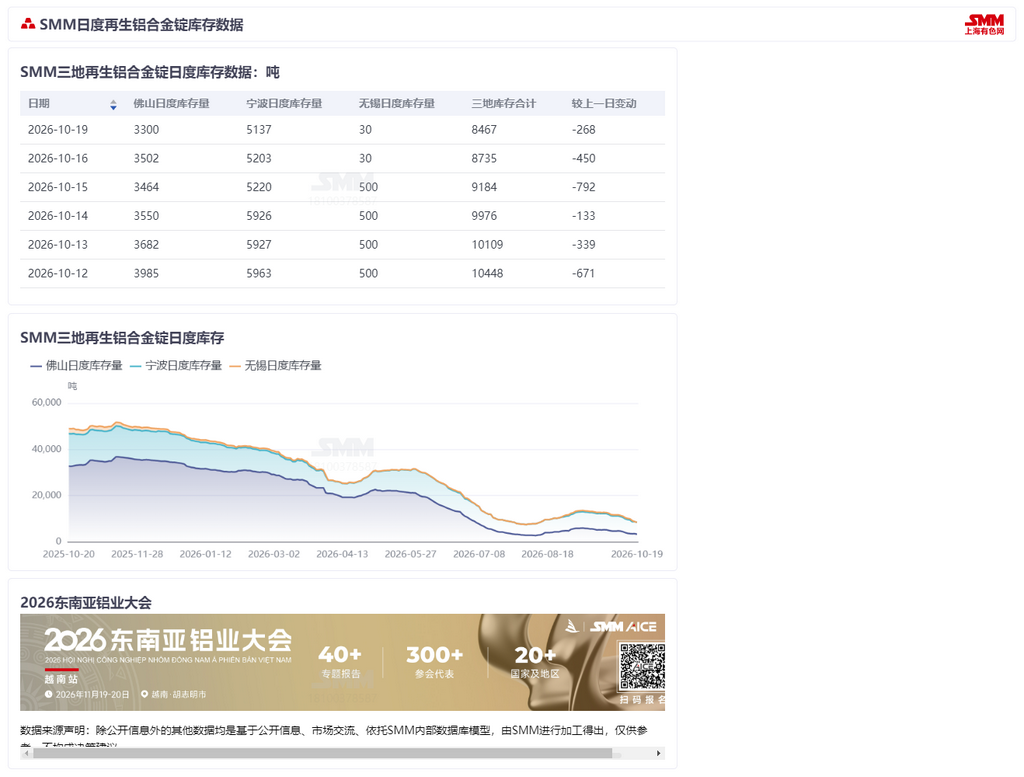Select the date cell 2026-10-14
Viewport: 1024px width, 777px height.
click(57, 216)
